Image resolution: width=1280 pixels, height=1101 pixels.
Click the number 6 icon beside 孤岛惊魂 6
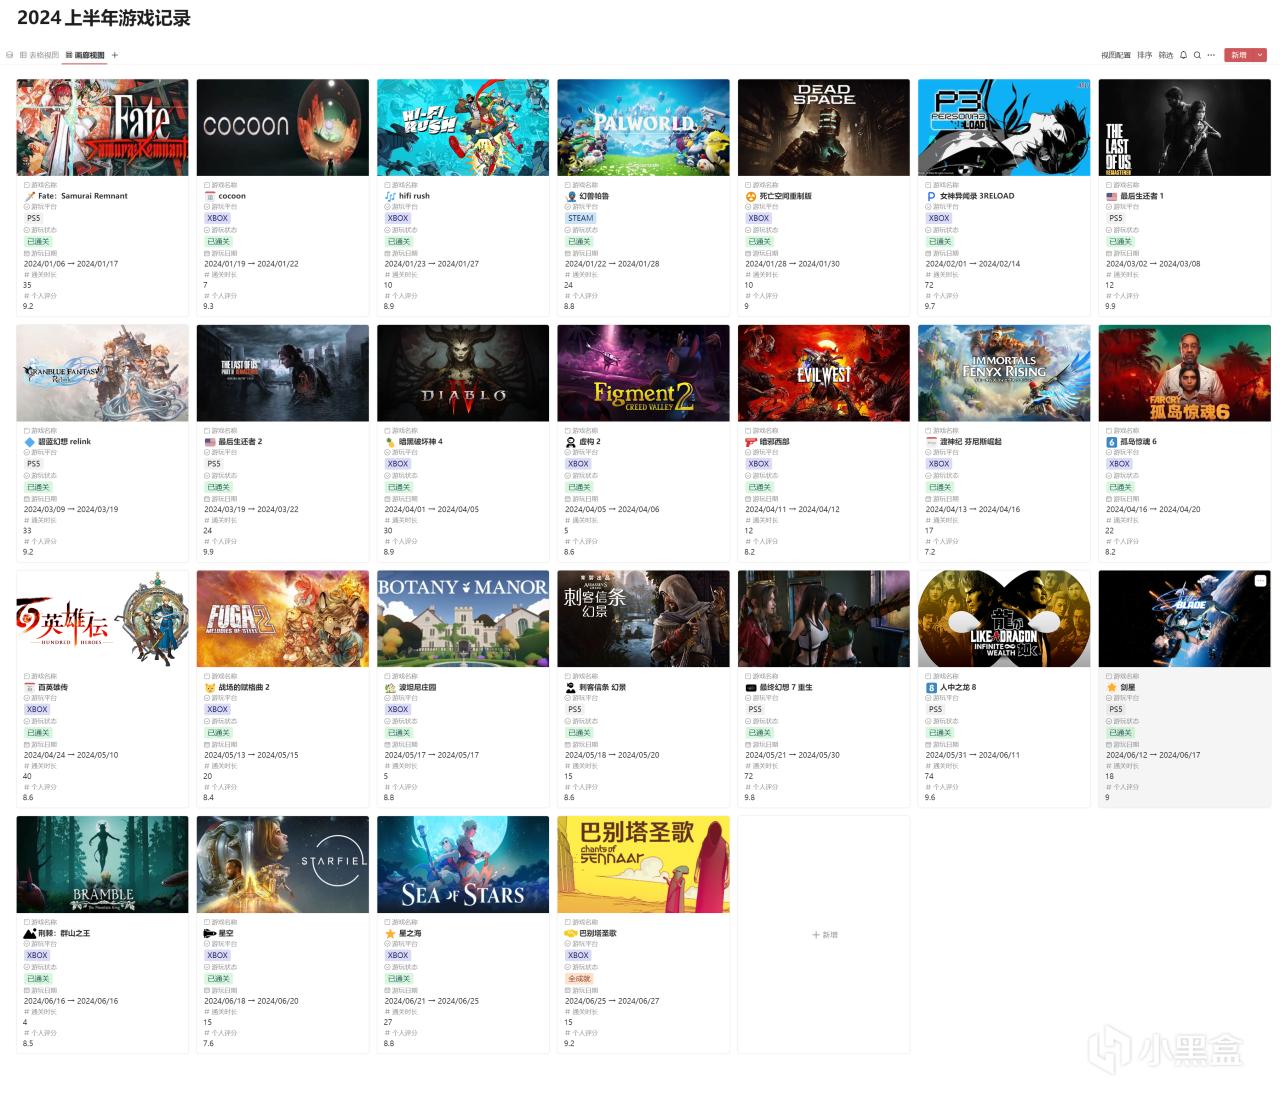(1111, 441)
